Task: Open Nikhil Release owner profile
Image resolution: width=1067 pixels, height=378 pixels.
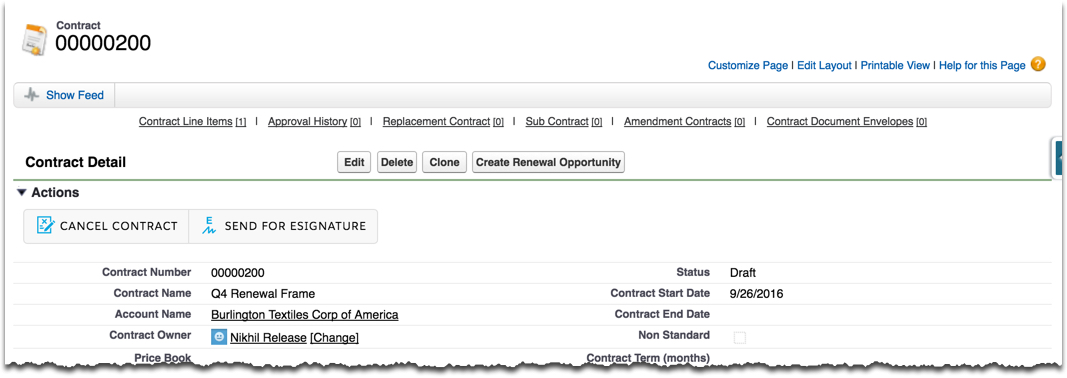Action: point(268,338)
